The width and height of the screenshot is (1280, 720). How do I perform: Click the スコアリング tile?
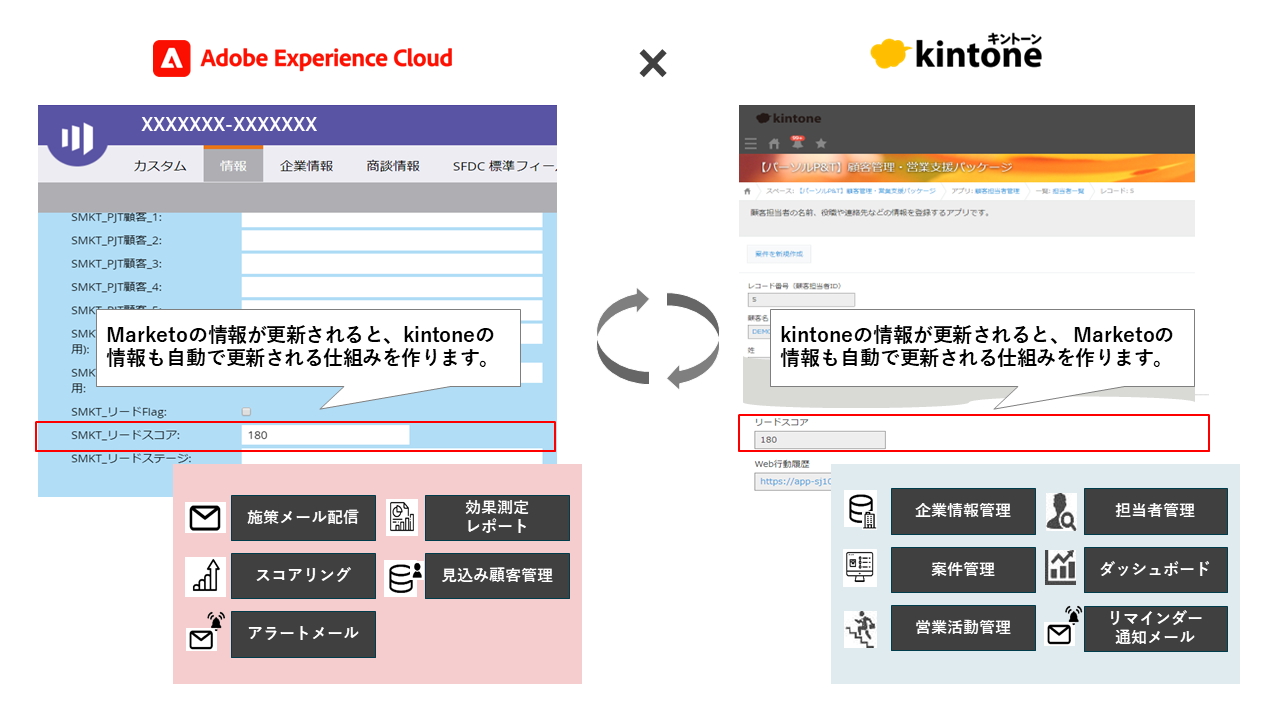point(303,576)
